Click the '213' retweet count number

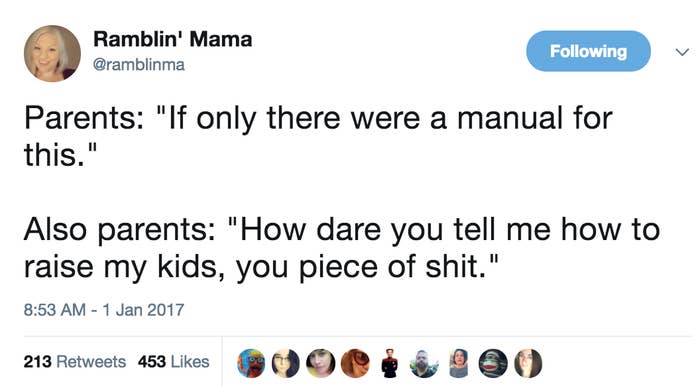38,361
